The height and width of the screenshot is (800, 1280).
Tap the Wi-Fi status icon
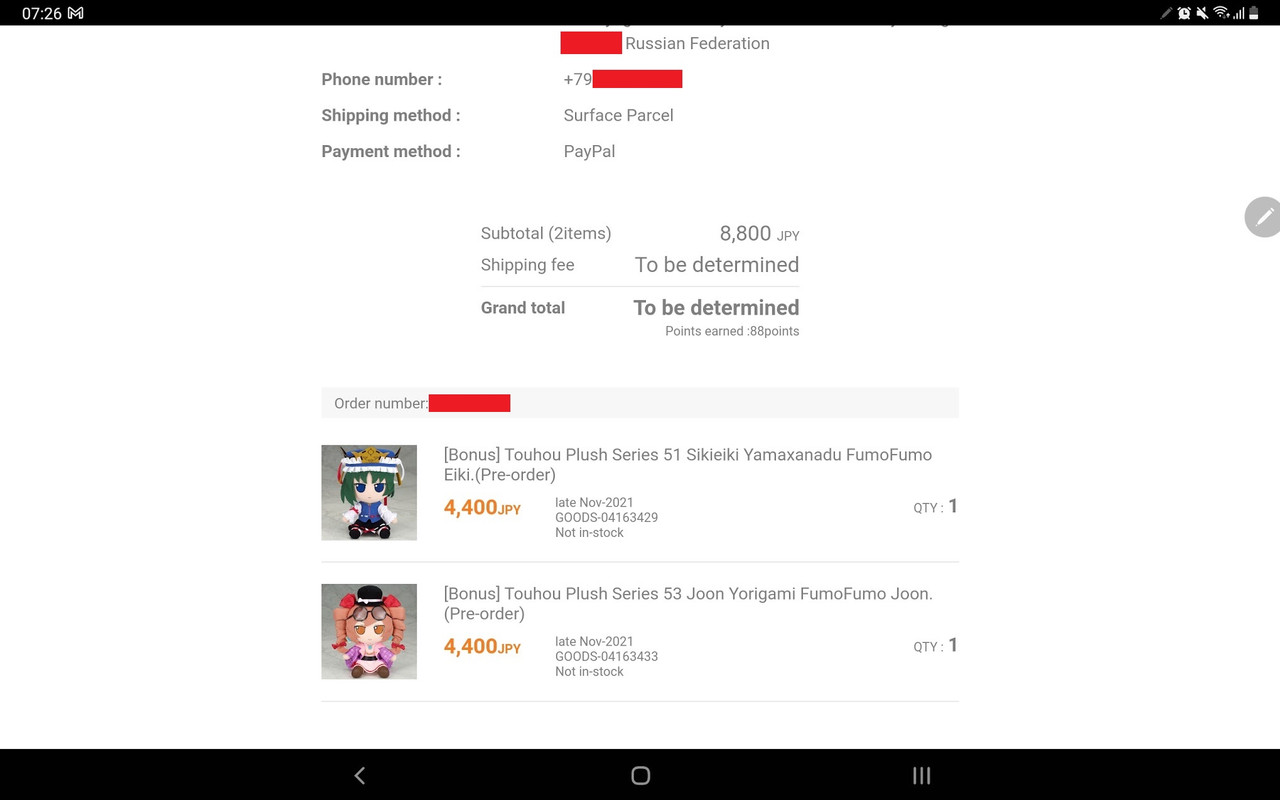point(1221,13)
